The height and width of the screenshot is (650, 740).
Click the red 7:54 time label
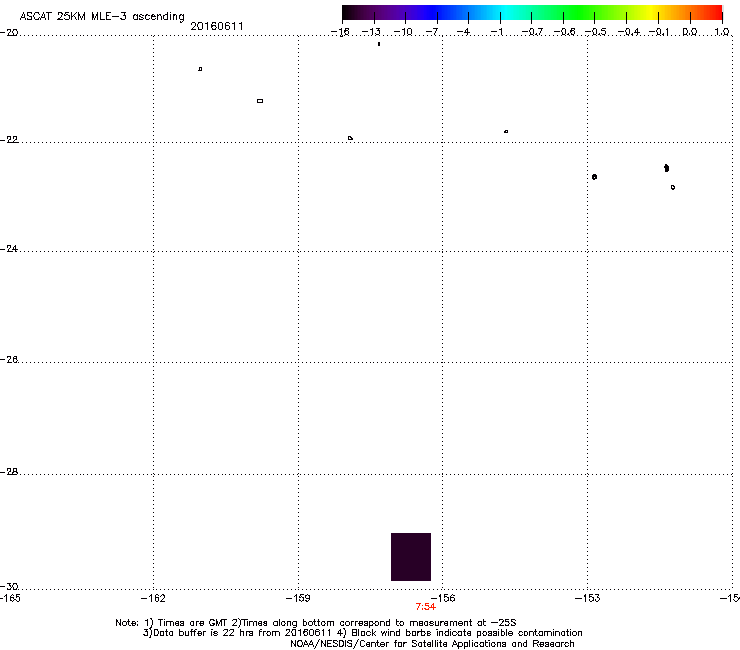tap(425, 607)
